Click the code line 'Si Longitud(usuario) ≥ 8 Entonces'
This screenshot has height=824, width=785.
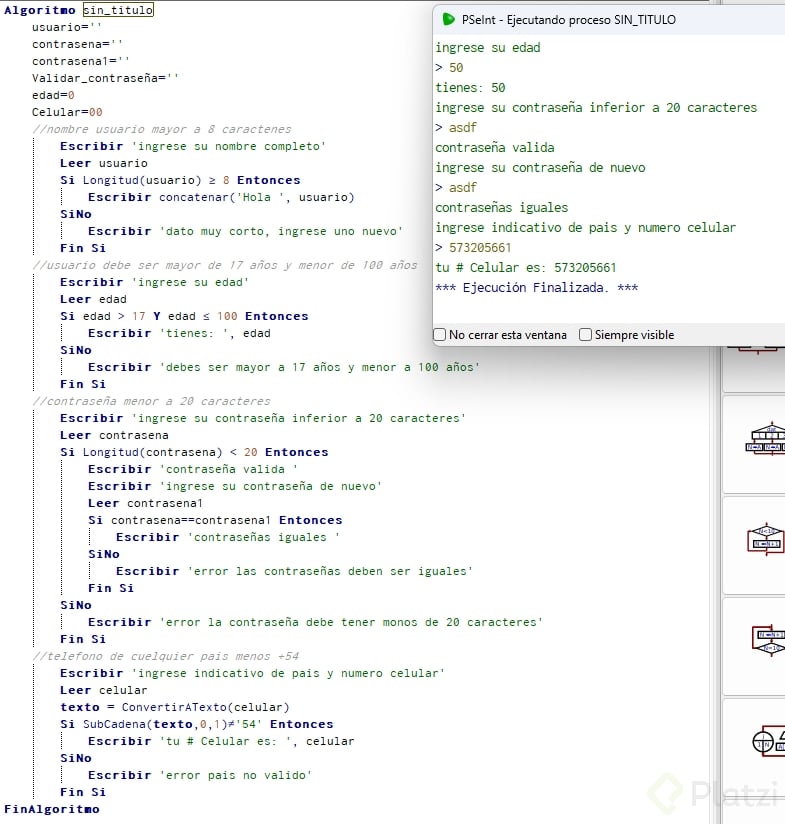(x=180, y=180)
